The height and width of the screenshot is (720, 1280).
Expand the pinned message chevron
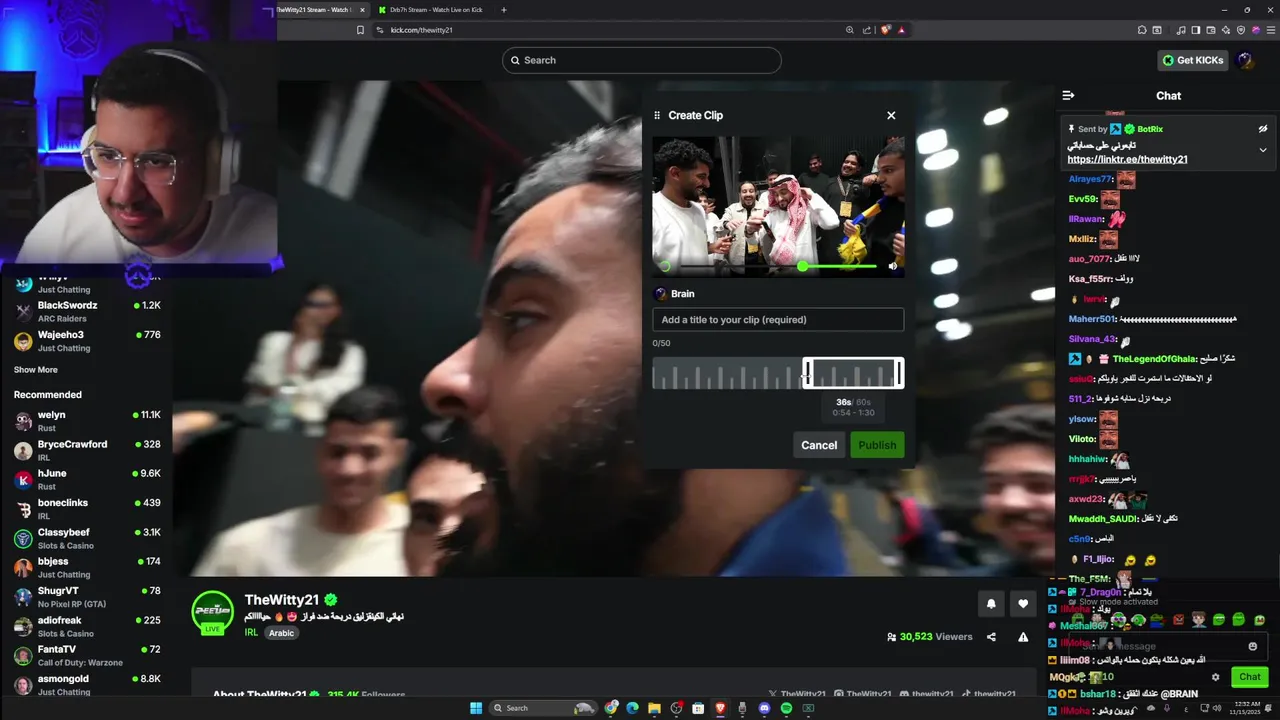pos(1263,150)
